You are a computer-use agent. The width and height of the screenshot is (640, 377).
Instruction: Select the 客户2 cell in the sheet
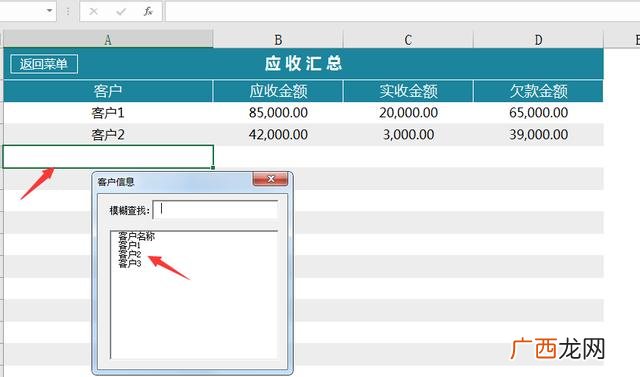pos(108,135)
